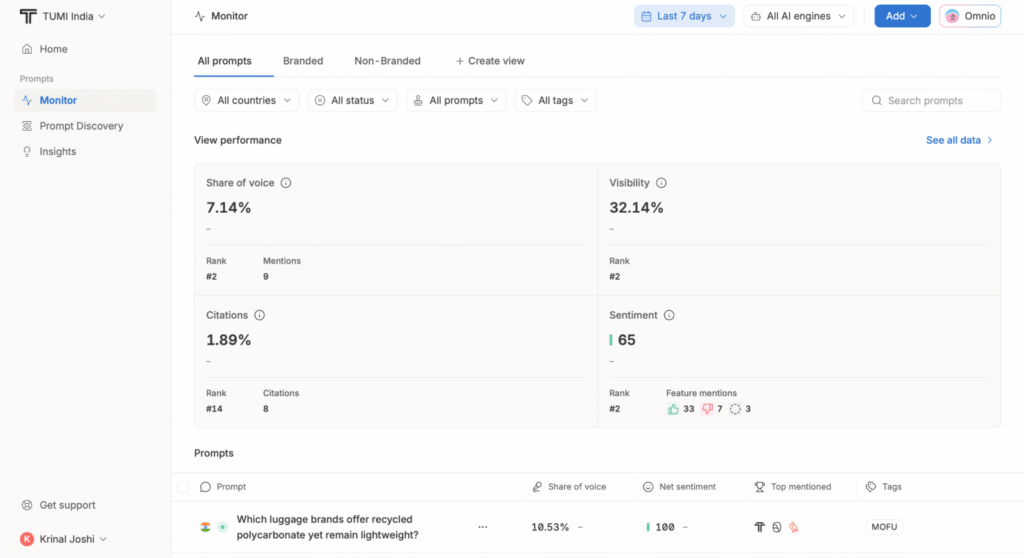Switch to the Non-Branded tab
1024x558 pixels.
click(387, 61)
